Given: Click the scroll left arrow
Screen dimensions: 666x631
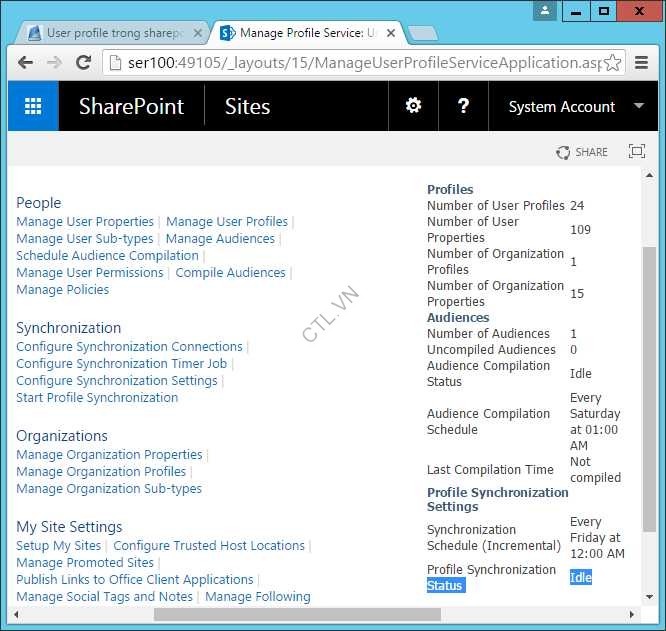Looking at the screenshot, I should 16,614.
